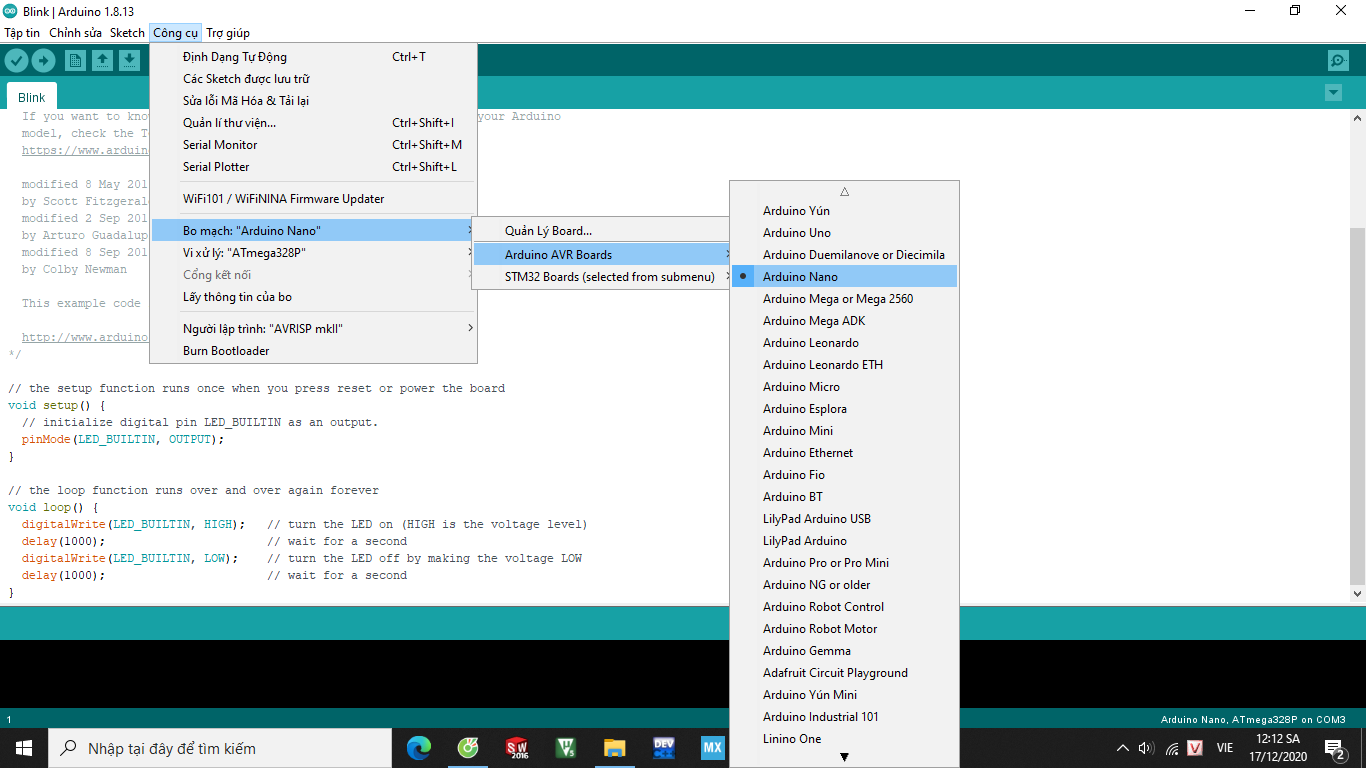Open the Sketch menu
Screen dimensions: 1366x768
127,33
